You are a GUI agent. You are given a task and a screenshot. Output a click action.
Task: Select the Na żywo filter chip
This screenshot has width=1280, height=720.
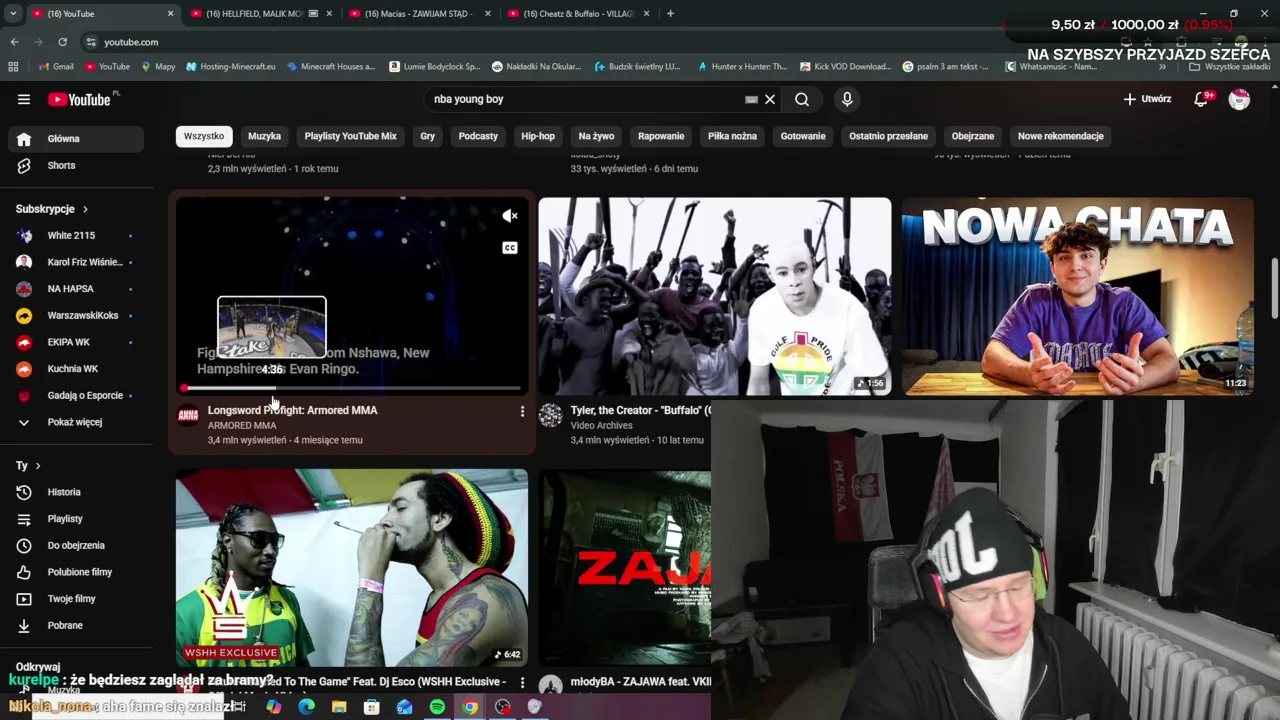pos(596,136)
